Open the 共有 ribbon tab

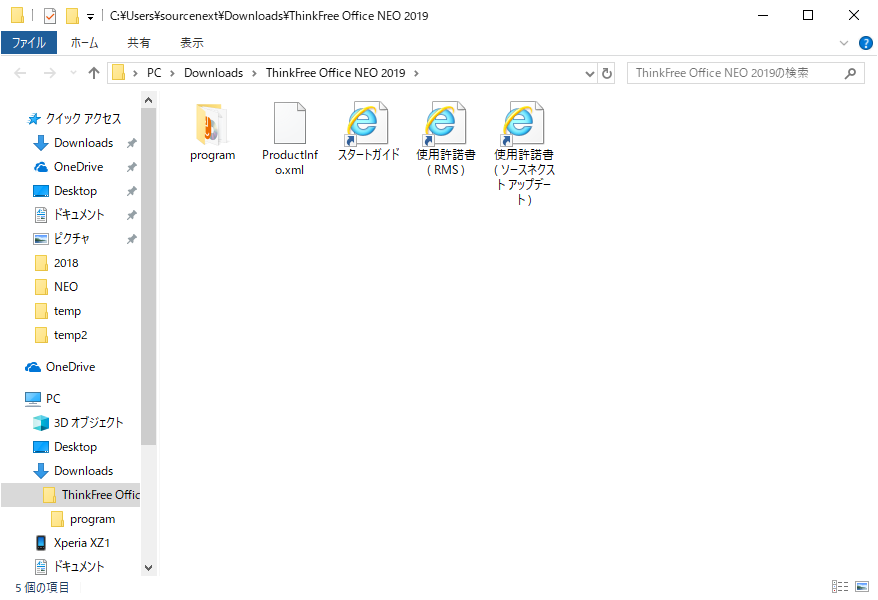pyautogui.click(x=138, y=43)
